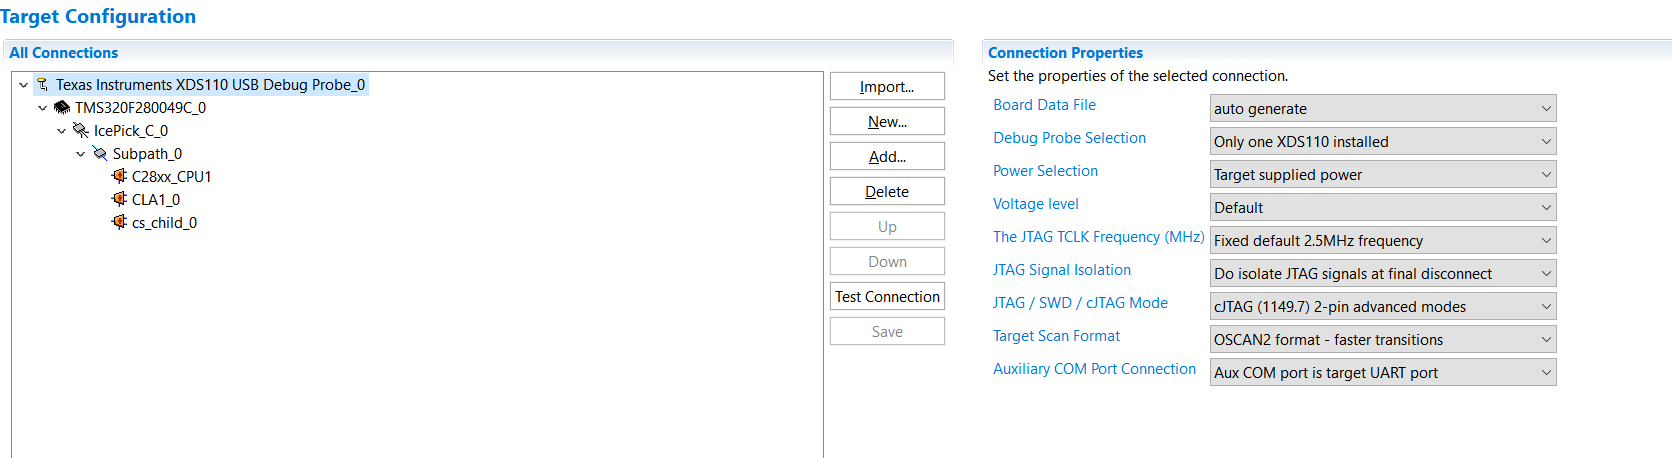Open the JTAG / SWD / cJTAG Mode dropdown
This screenshot has height=458, width=1672.
(1383, 307)
